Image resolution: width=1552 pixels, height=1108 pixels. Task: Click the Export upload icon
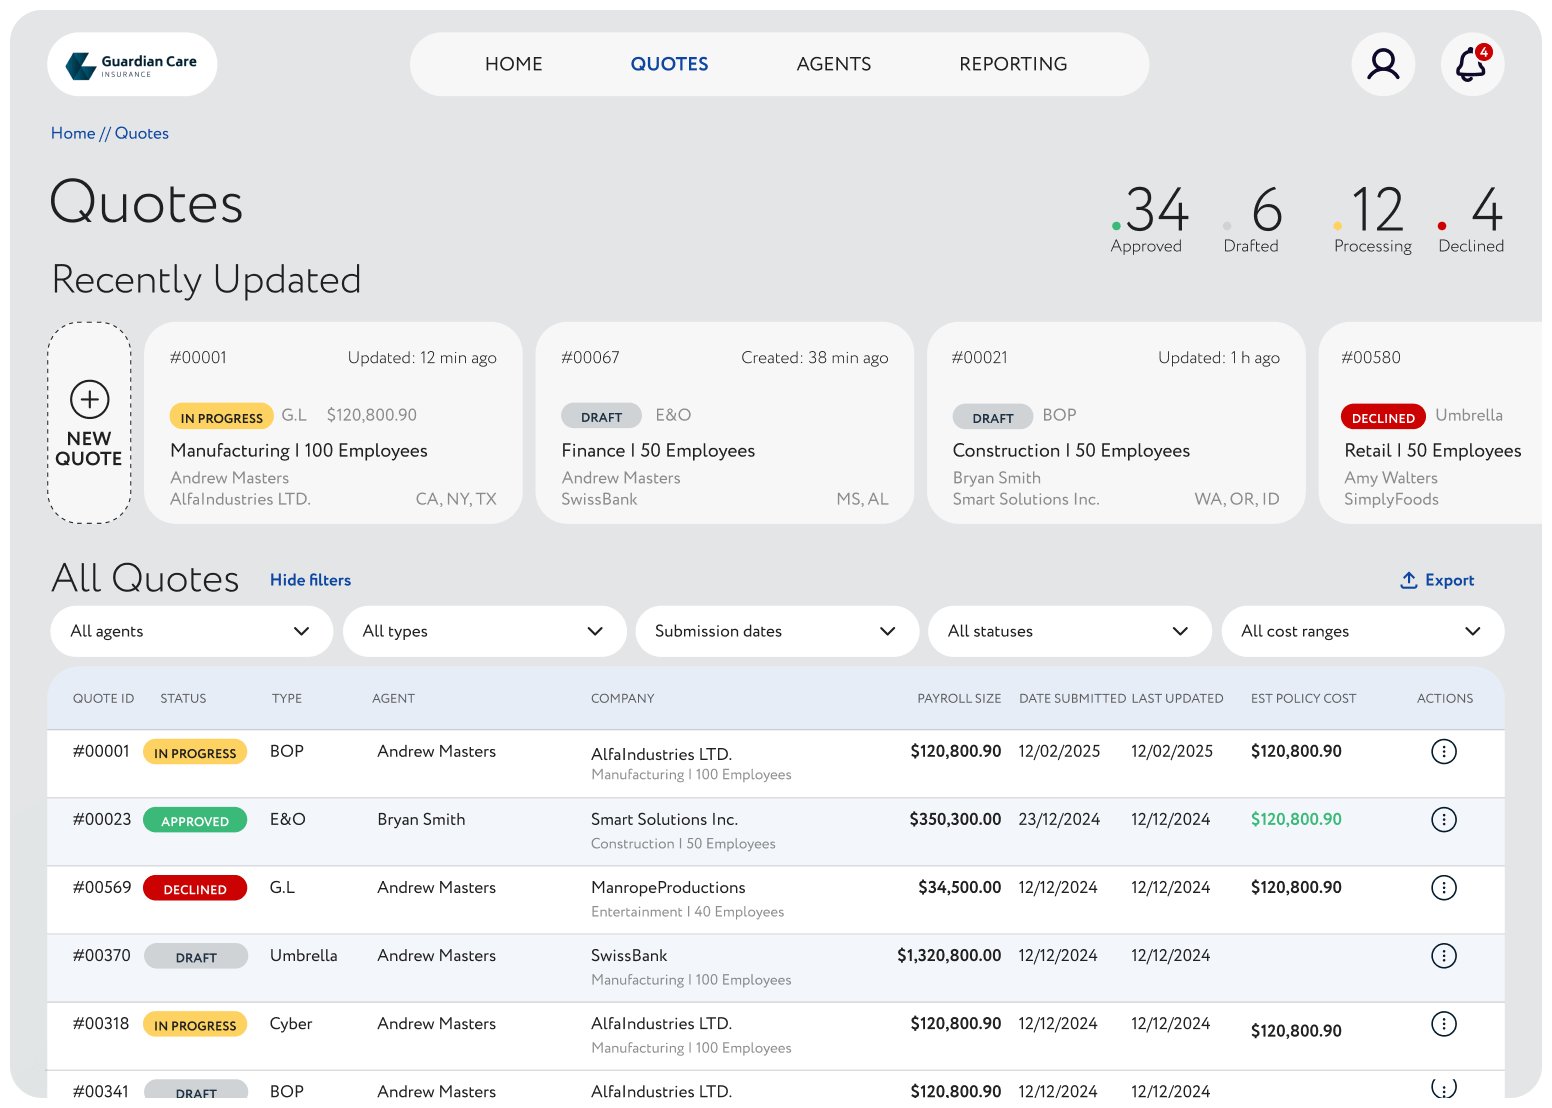(1409, 580)
